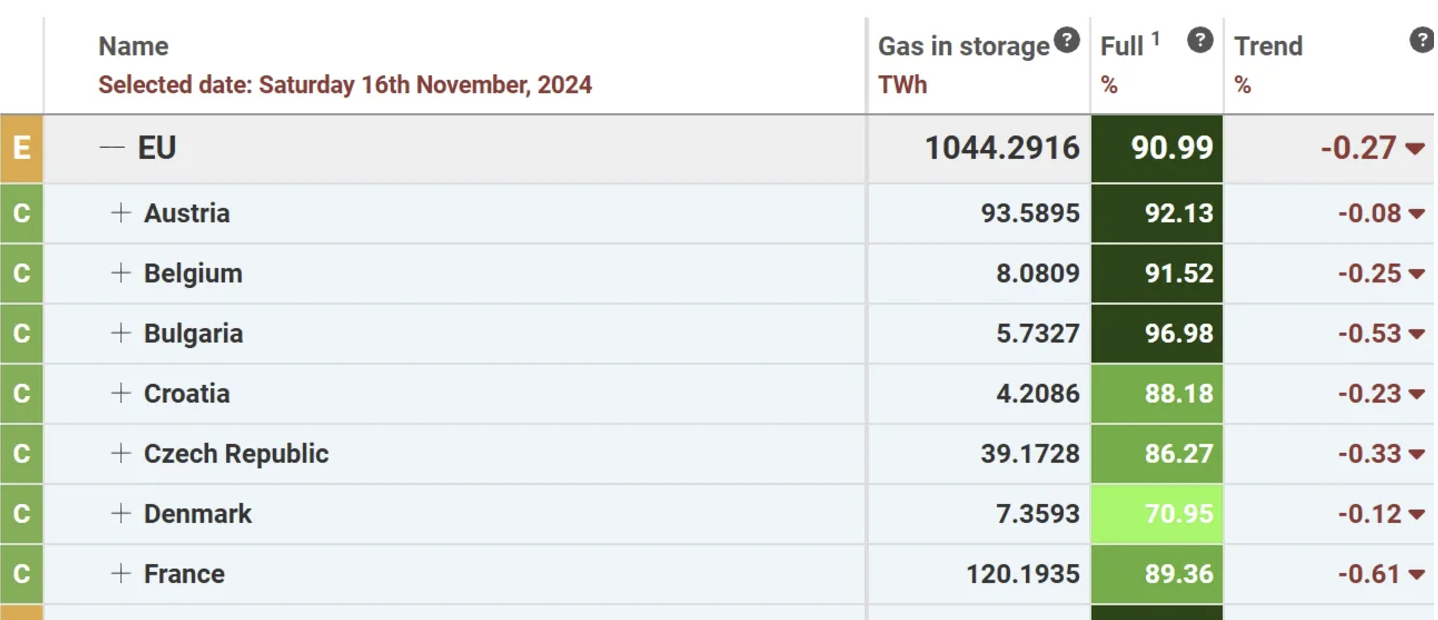Expand the Czech Republic row

point(120,453)
